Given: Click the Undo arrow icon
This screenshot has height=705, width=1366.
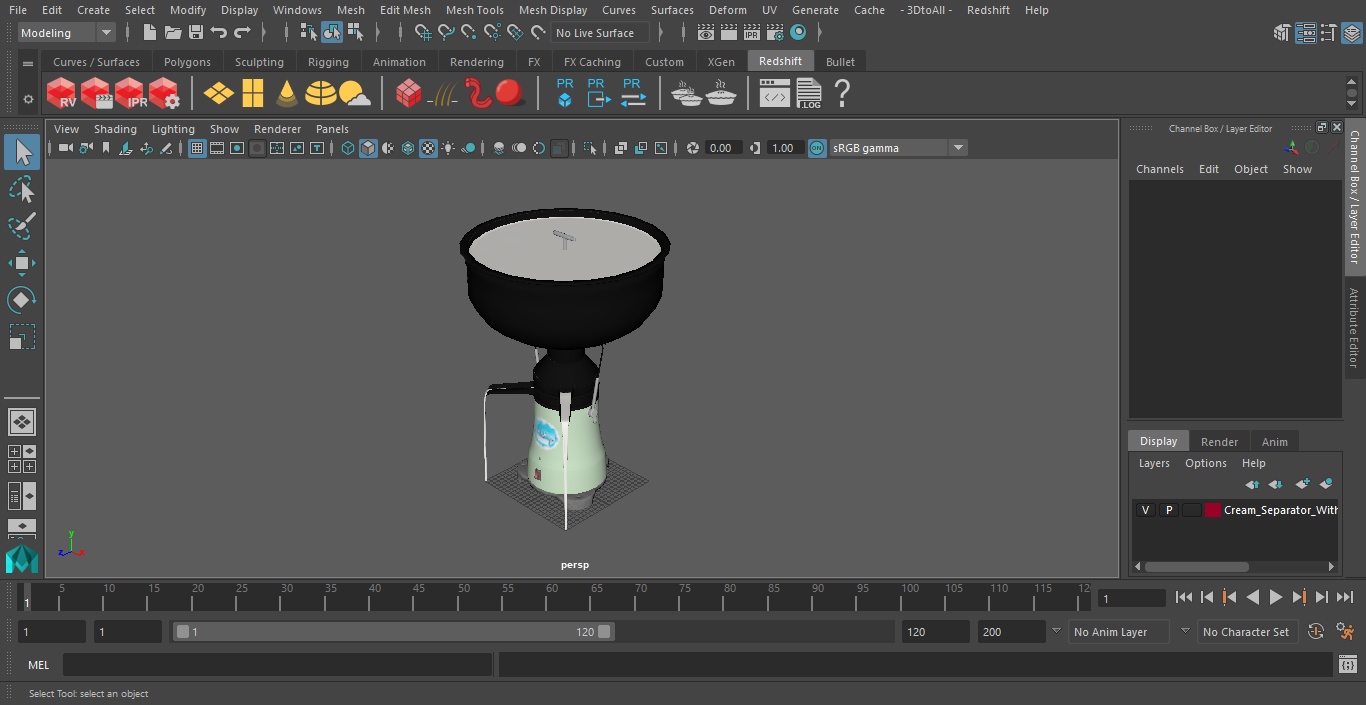Looking at the screenshot, I should [x=219, y=33].
